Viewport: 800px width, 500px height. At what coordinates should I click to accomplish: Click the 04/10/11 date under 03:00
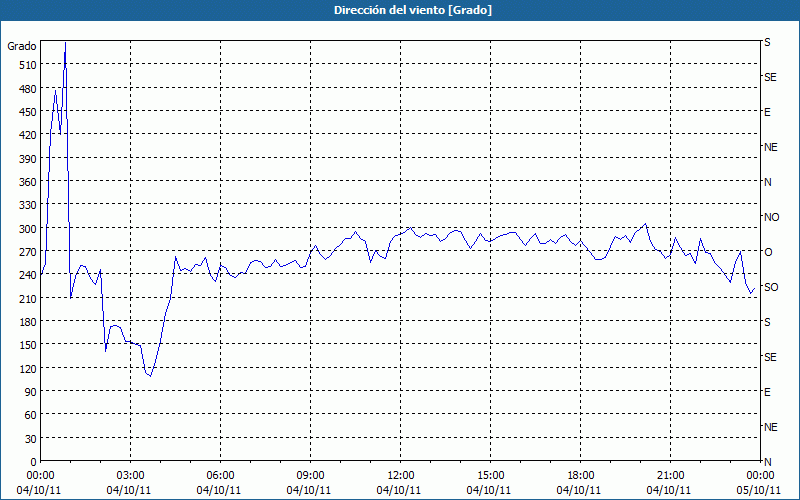tap(129, 490)
